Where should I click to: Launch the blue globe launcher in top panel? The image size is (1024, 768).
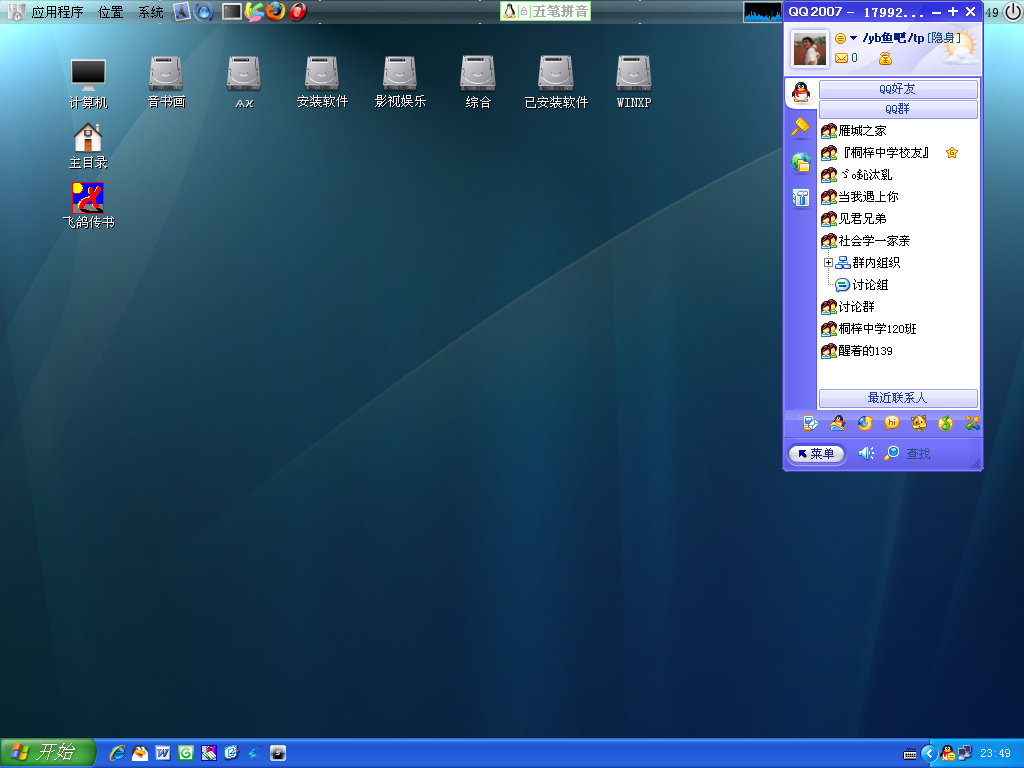pos(204,12)
